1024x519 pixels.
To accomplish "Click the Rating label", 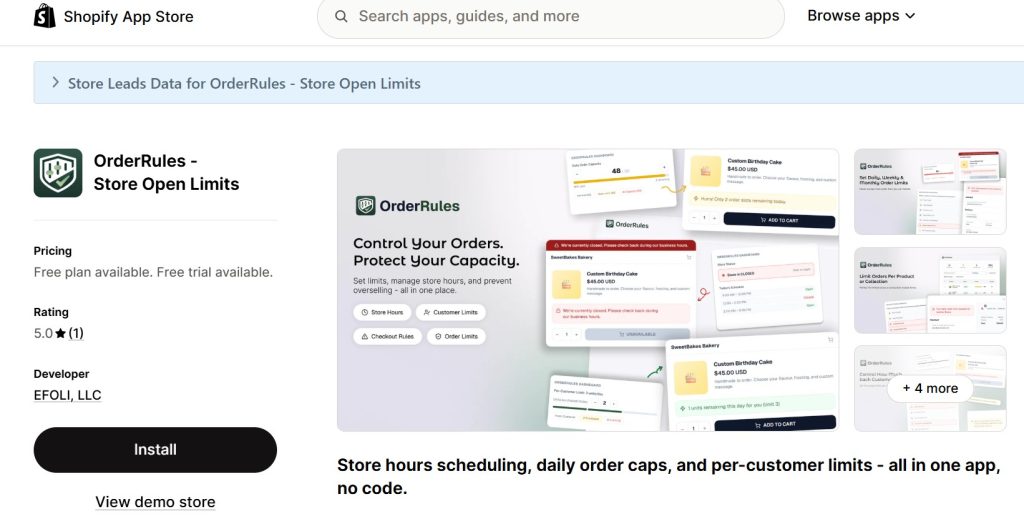I will tap(51, 312).
